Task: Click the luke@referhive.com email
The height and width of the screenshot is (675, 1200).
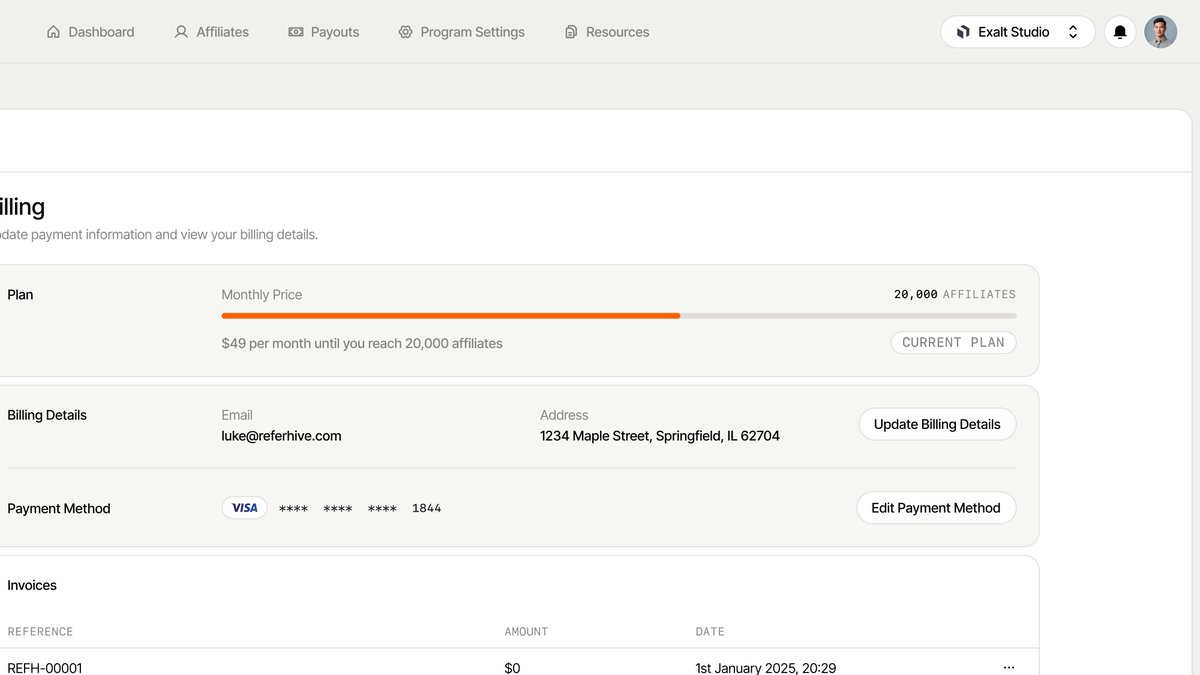Action: tap(281, 436)
